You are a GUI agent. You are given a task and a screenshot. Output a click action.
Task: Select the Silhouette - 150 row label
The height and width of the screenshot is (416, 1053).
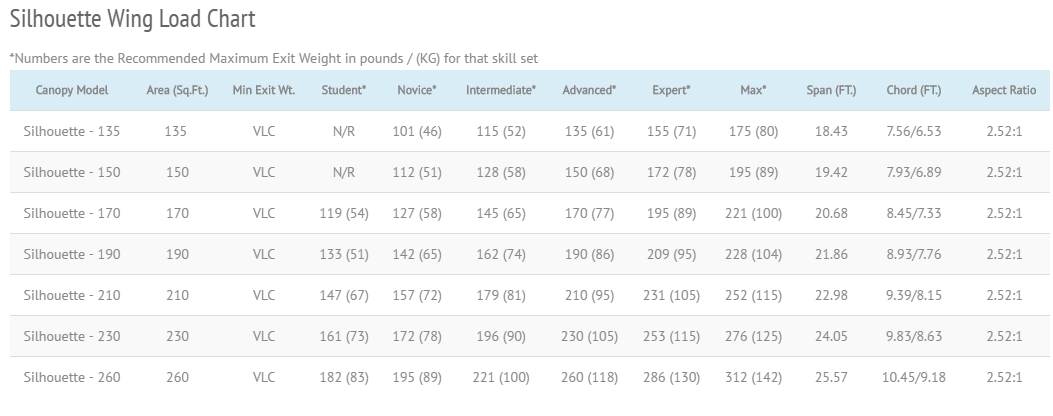click(x=72, y=172)
